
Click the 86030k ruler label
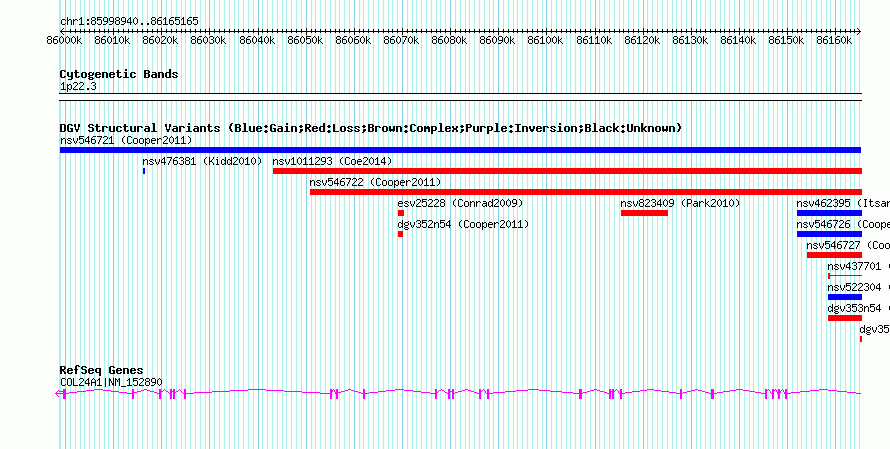[x=209, y=41]
